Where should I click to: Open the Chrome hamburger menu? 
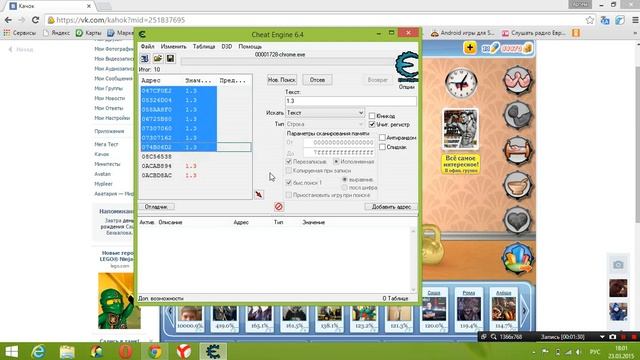[635, 20]
